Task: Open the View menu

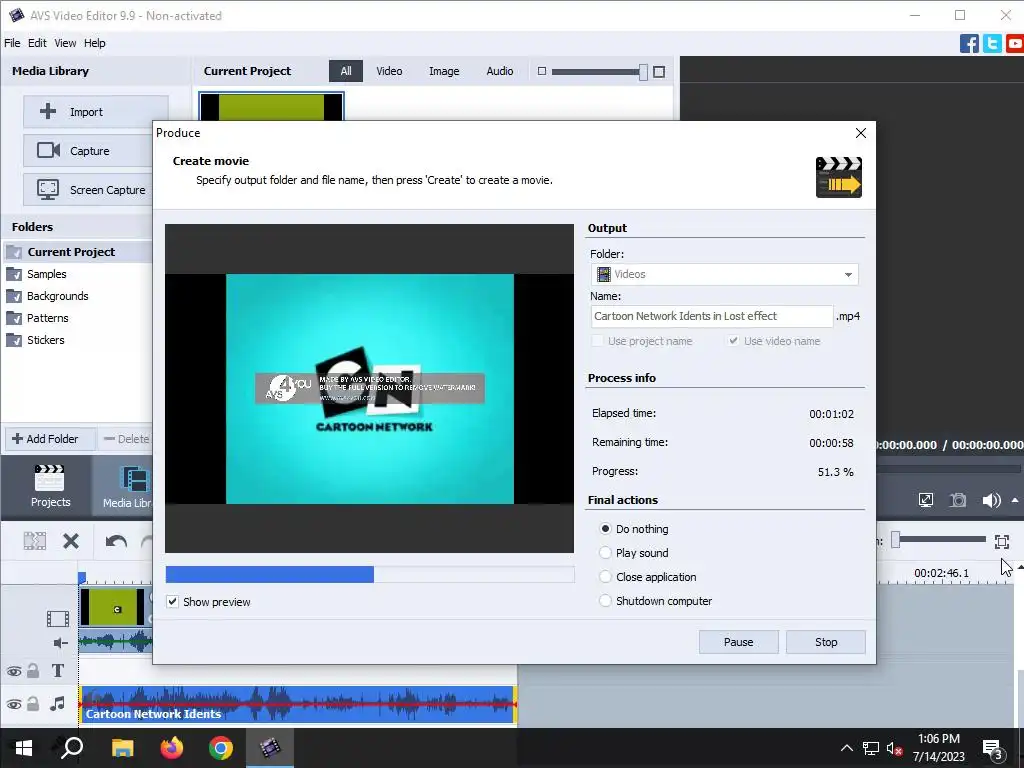Action: (x=65, y=43)
